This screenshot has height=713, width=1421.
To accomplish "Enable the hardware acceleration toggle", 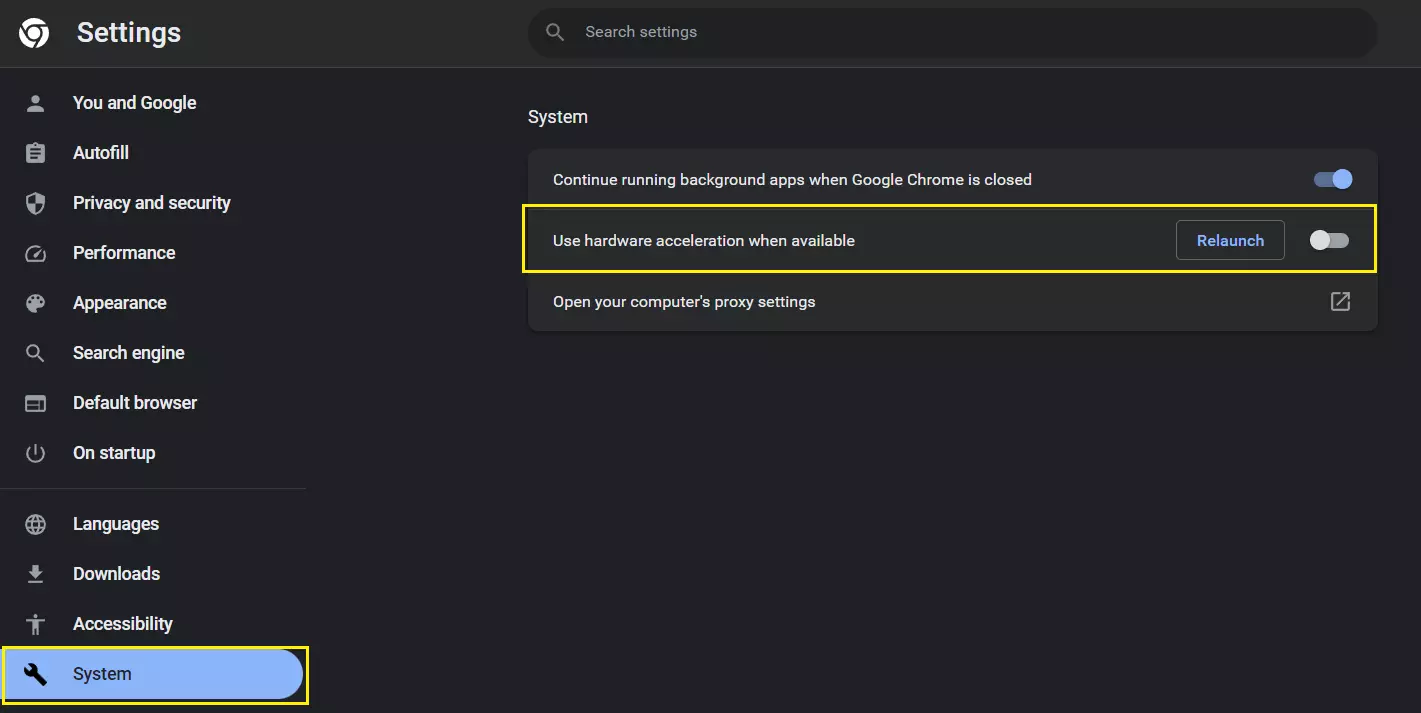I will [1330, 240].
